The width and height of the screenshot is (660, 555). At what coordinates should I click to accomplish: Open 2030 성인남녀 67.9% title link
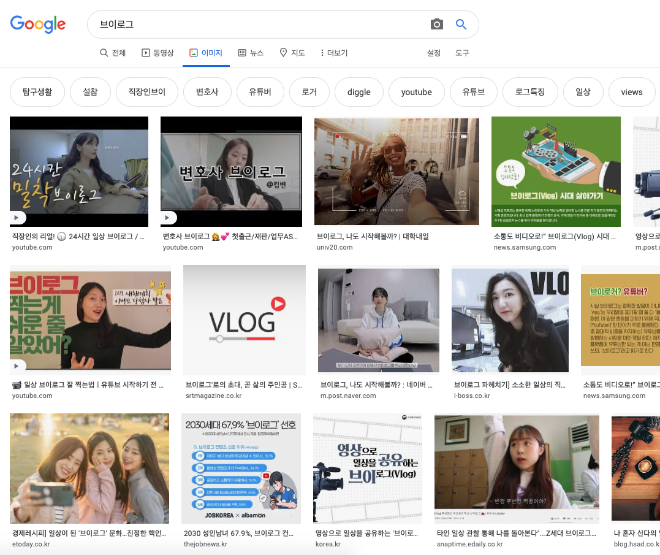coord(239,533)
